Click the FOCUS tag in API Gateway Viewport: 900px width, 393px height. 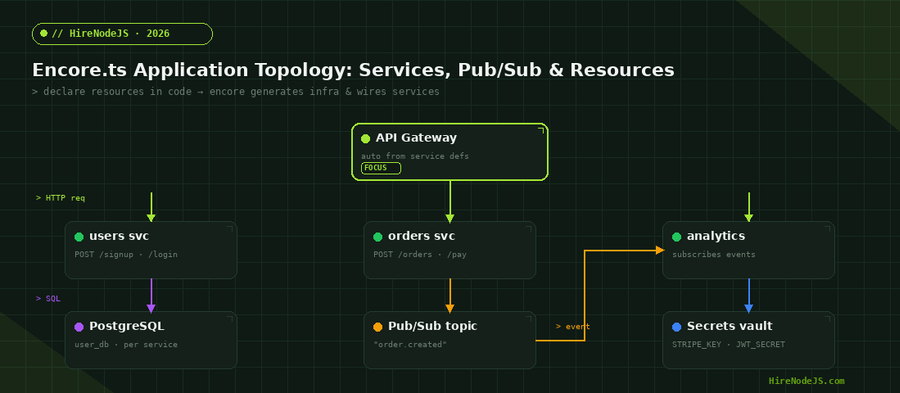click(x=381, y=168)
